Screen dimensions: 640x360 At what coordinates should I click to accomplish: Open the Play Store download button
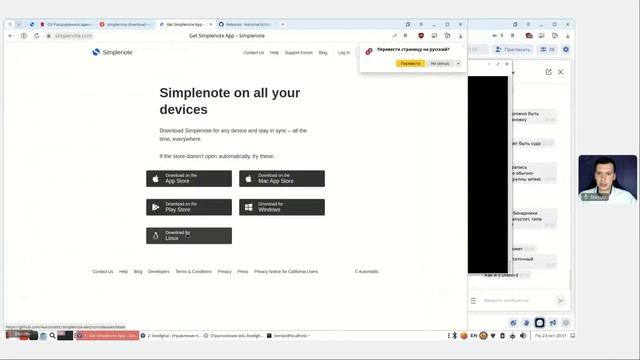[189, 207]
